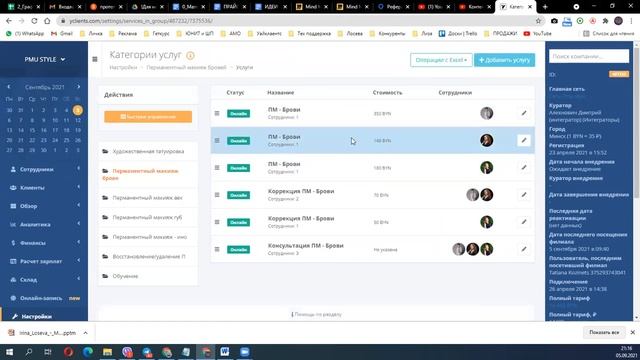Click Показать все in downloads bar
Image resolution: width=640 pixels, height=360 pixels.
pos(604,333)
